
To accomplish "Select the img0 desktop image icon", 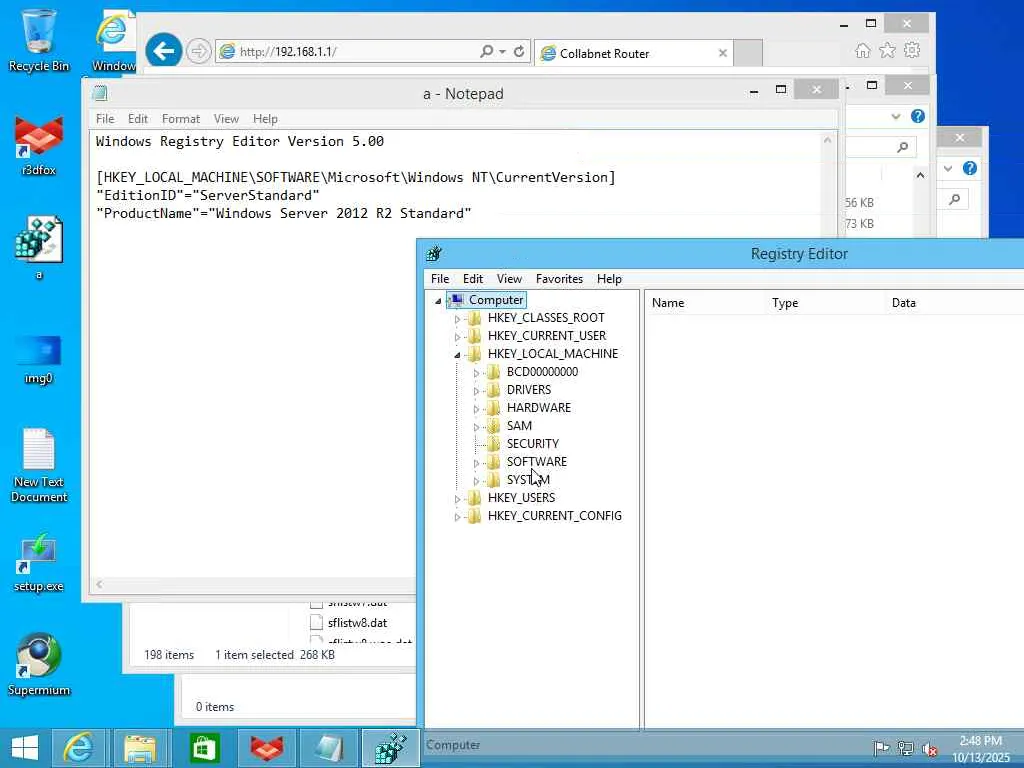I will point(39,359).
